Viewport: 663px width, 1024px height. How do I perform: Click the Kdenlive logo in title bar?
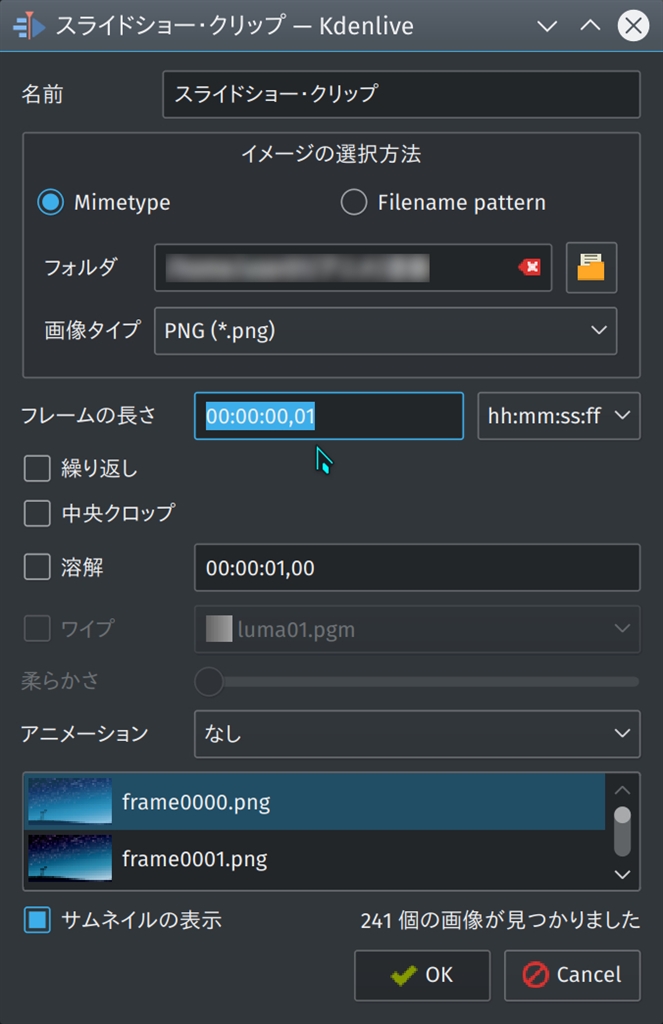pyautogui.click(x=29, y=25)
